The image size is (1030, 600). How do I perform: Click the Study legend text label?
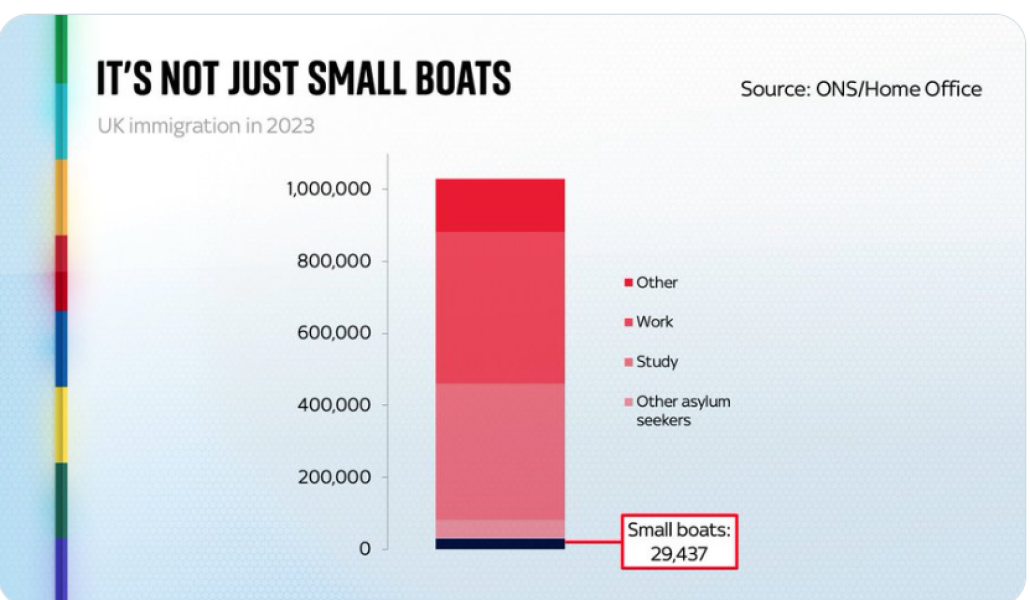click(x=657, y=362)
